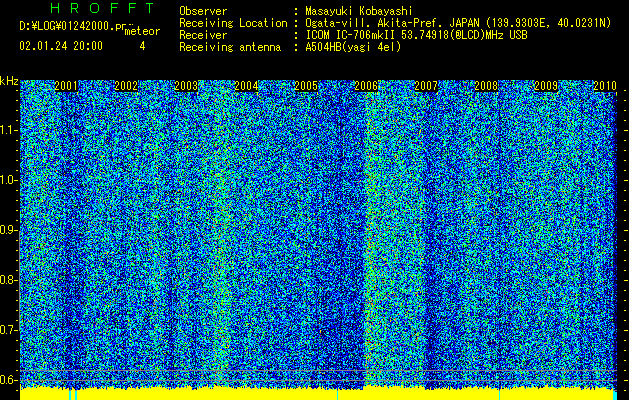The width and height of the screenshot is (629, 400).
Task: Click the meteor count value 4
Action: click(x=142, y=46)
